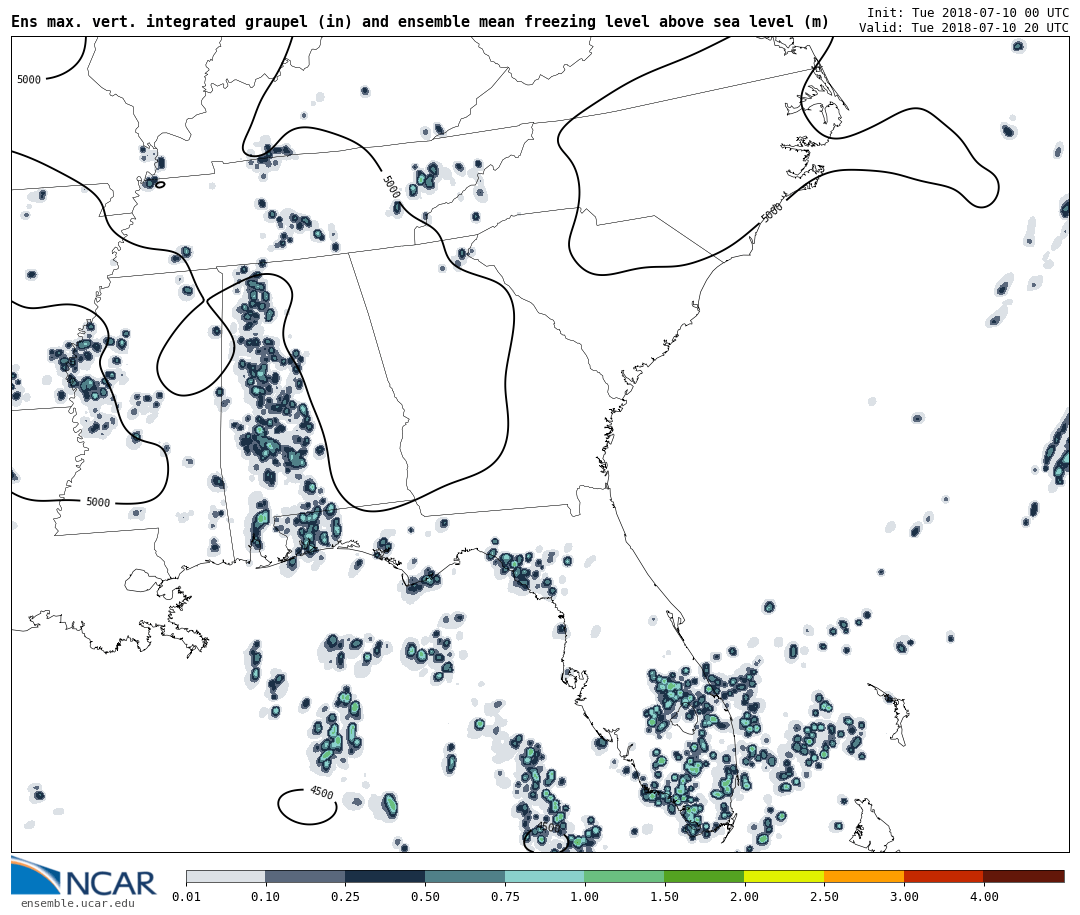This screenshot has width=1080, height=915.
Task: Click the light gray 0.01–0.10 colorbar segment
Action: tap(225, 876)
